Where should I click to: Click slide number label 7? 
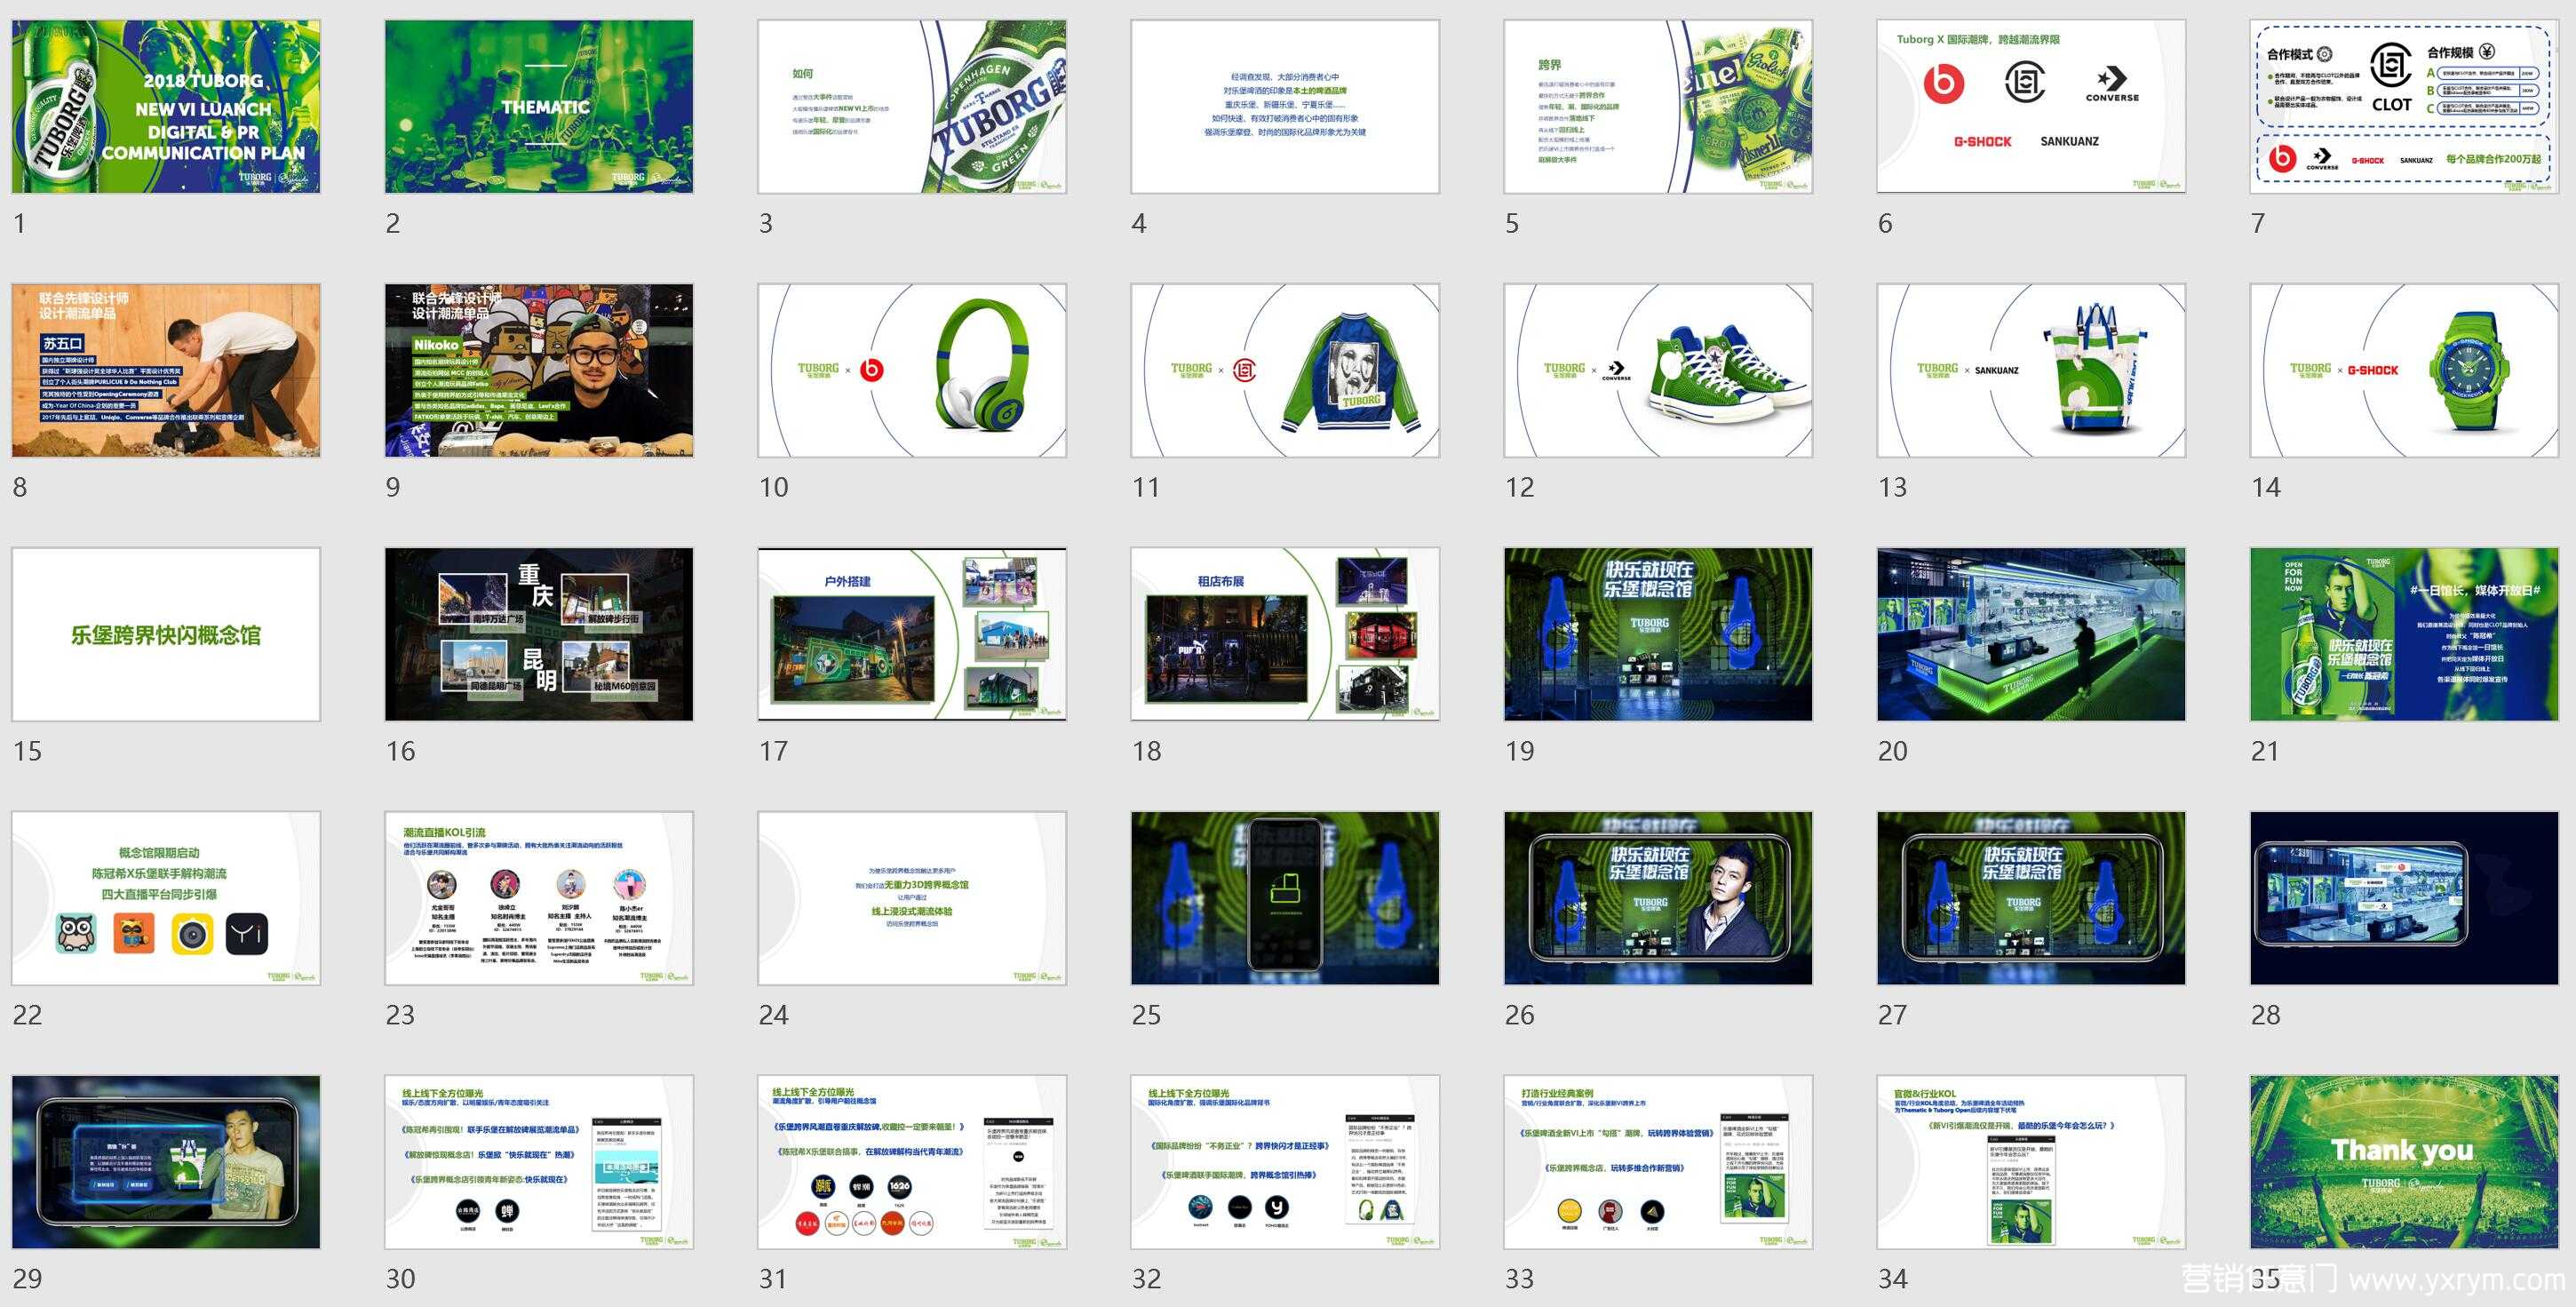point(2258,223)
